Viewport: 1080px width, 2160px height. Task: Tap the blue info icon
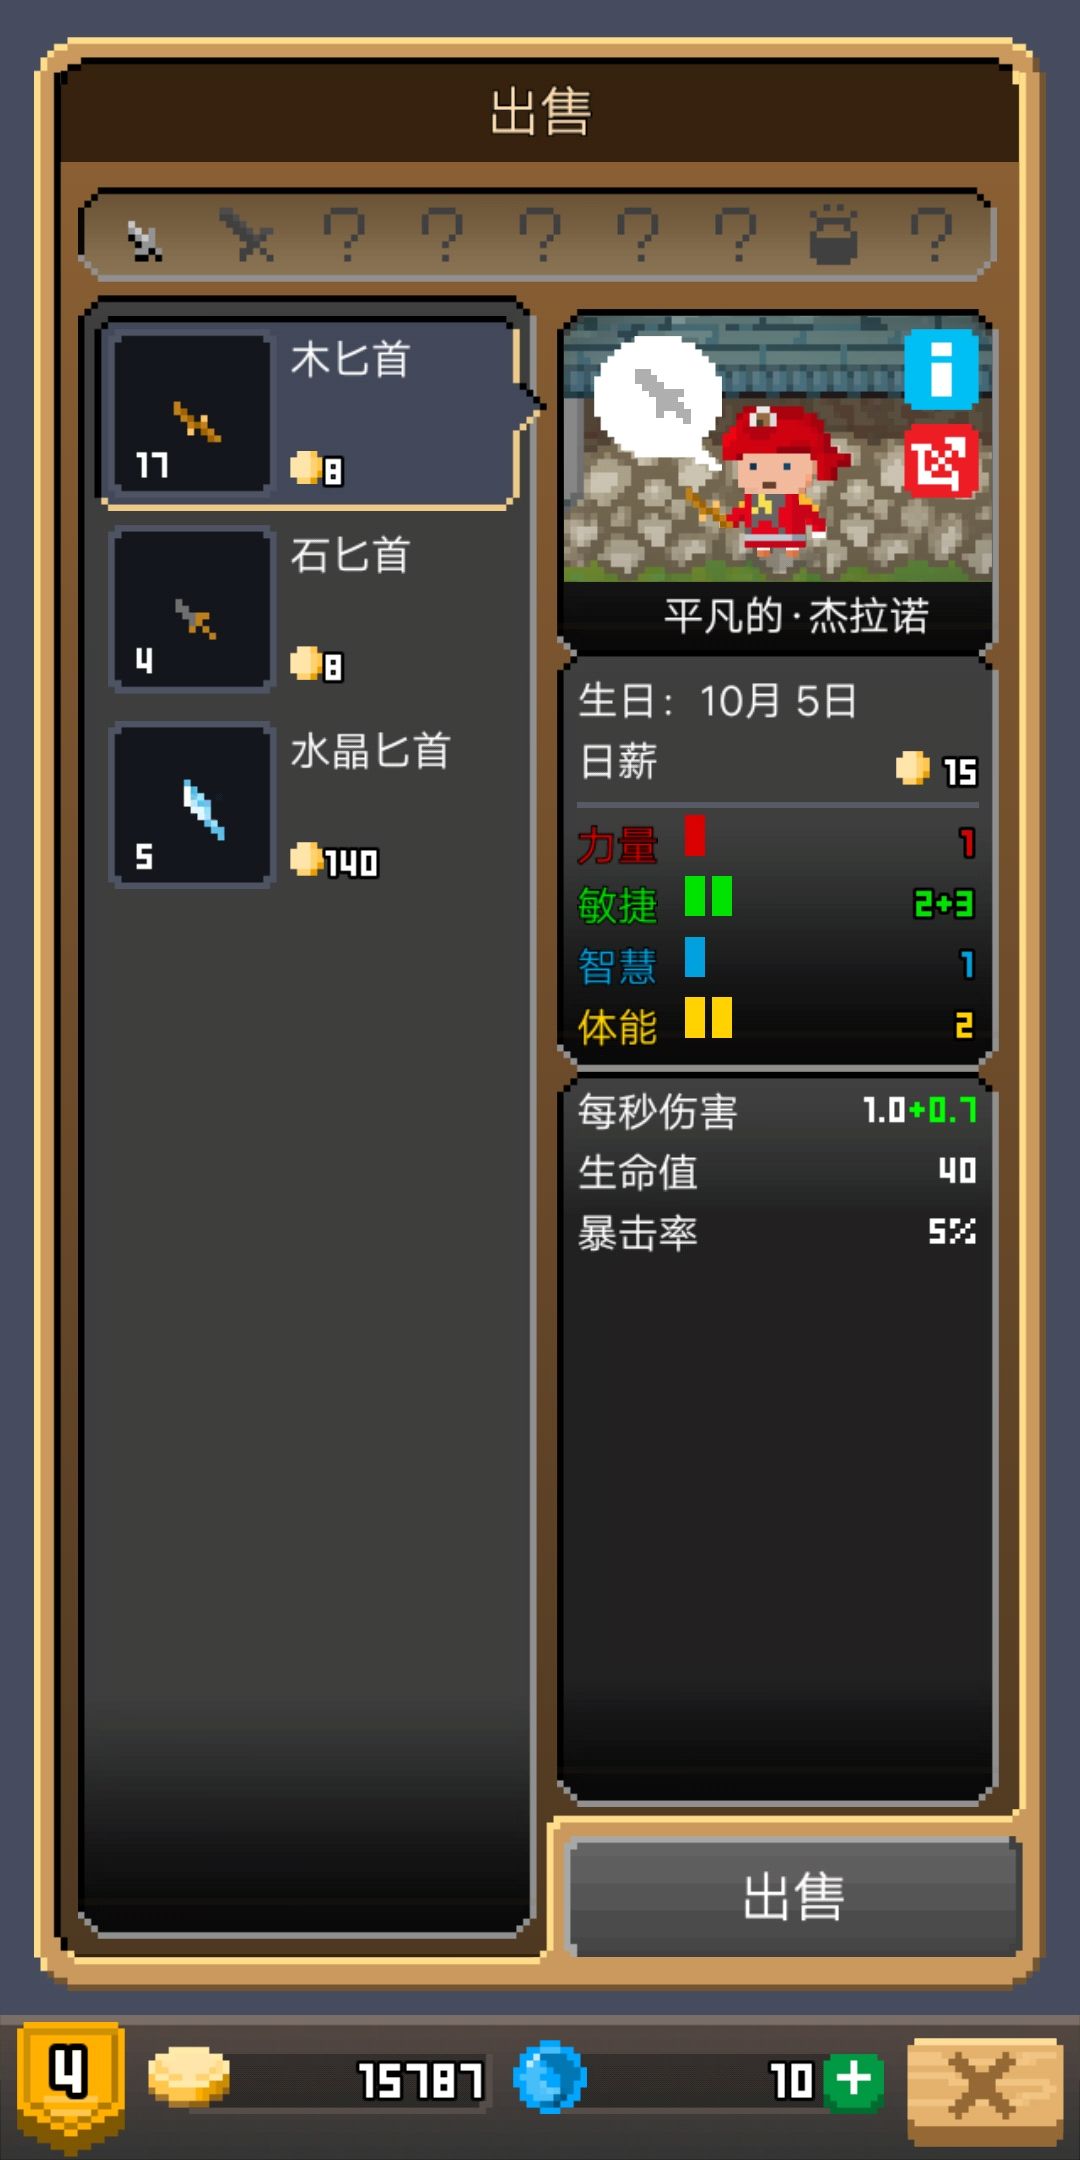point(941,369)
